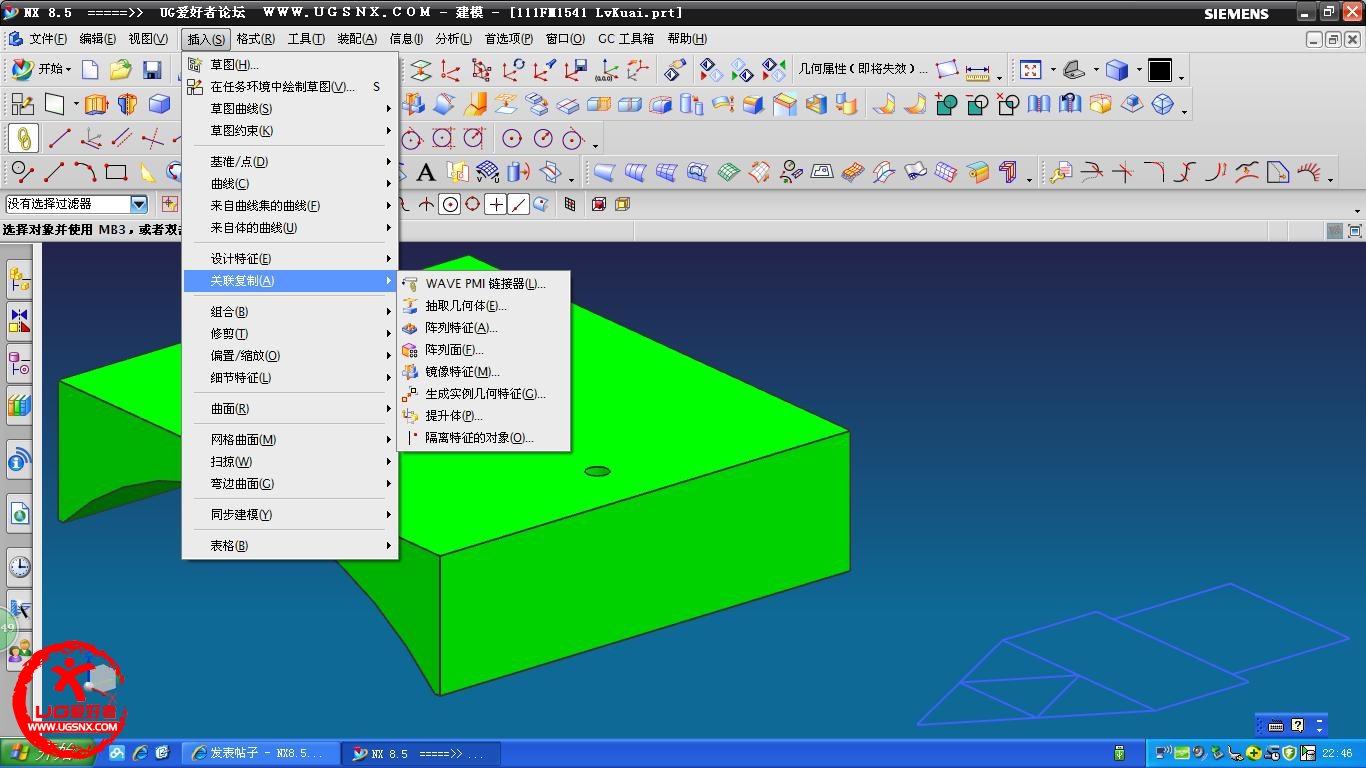Choose 镜像特征(M) from the submenu
Viewport: 1366px width, 768px height.
pyautogui.click(x=484, y=372)
